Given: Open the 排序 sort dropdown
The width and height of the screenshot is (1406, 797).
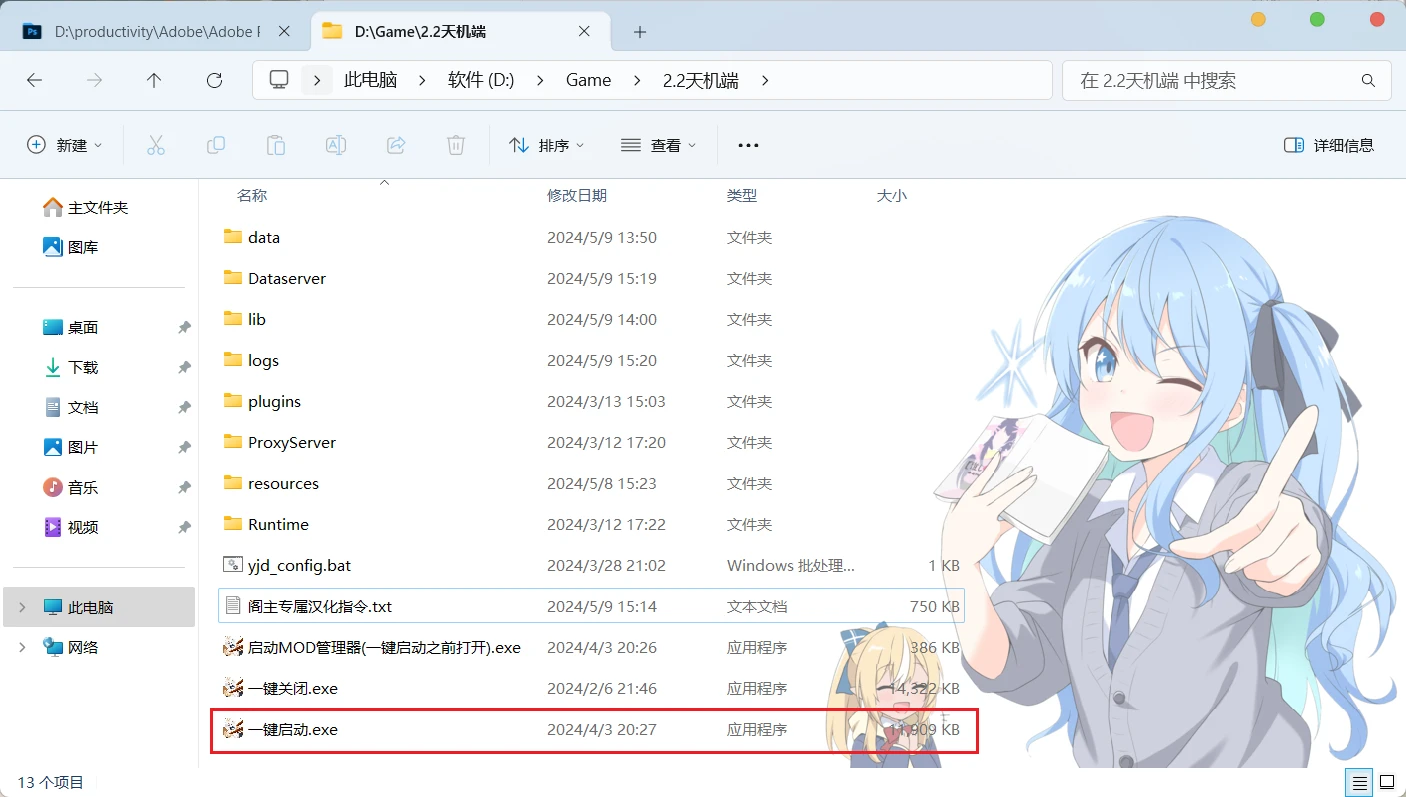Looking at the screenshot, I should 547,145.
